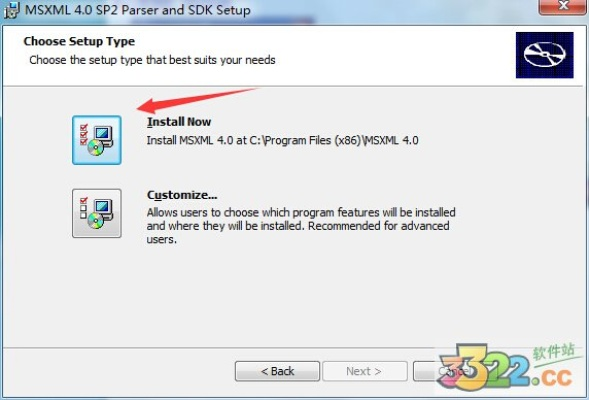This screenshot has height=400, width=589.
Task: Click the window title 'MSXML 4.0 SP2 Parser and SDK Setup'
Action: [x=137, y=10]
